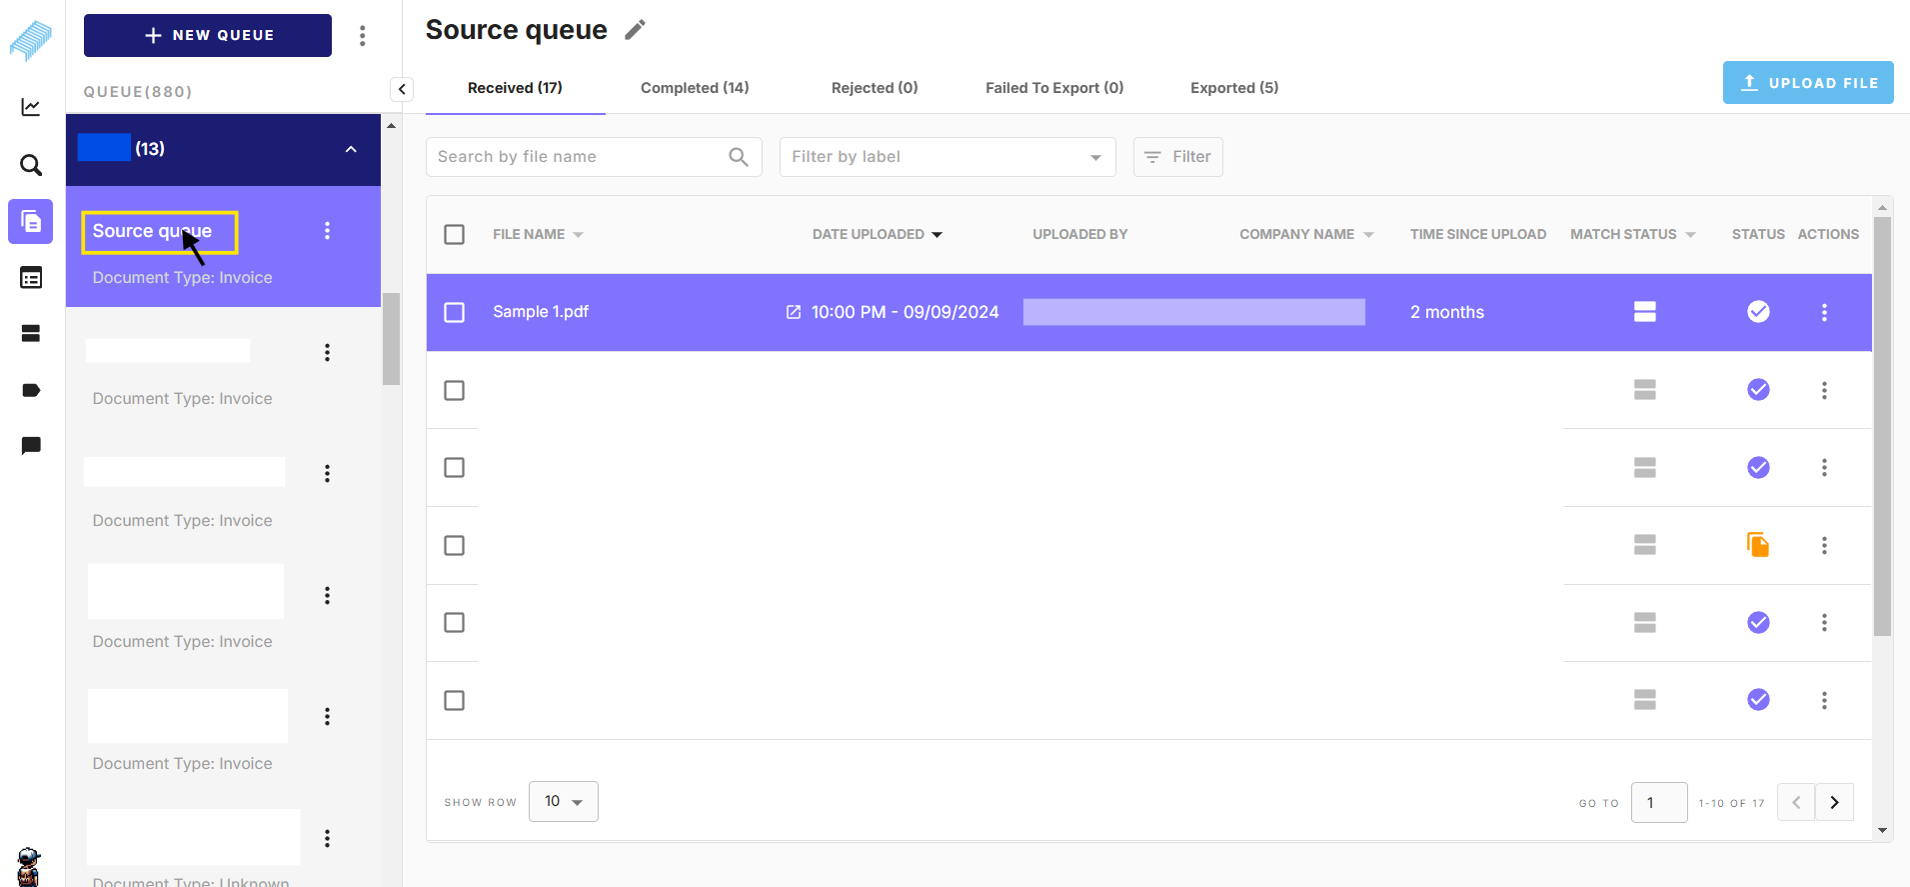Open Sample 1.pdf in new tab icon
This screenshot has height=887, width=1910.
[x=793, y=312]
